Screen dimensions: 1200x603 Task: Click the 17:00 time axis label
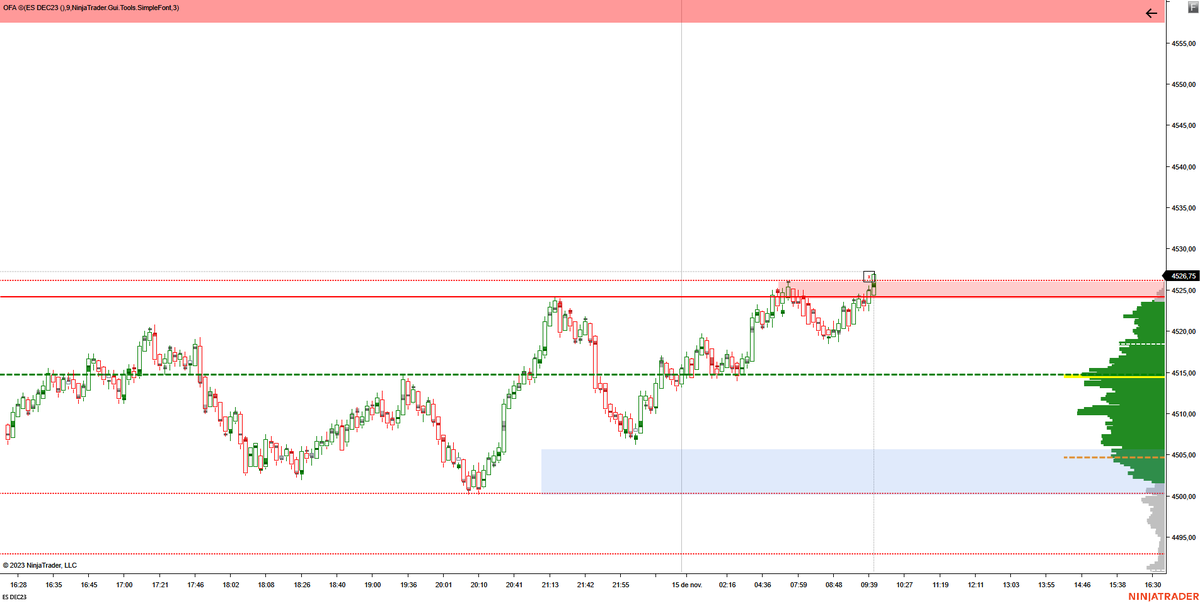[124, 584]
